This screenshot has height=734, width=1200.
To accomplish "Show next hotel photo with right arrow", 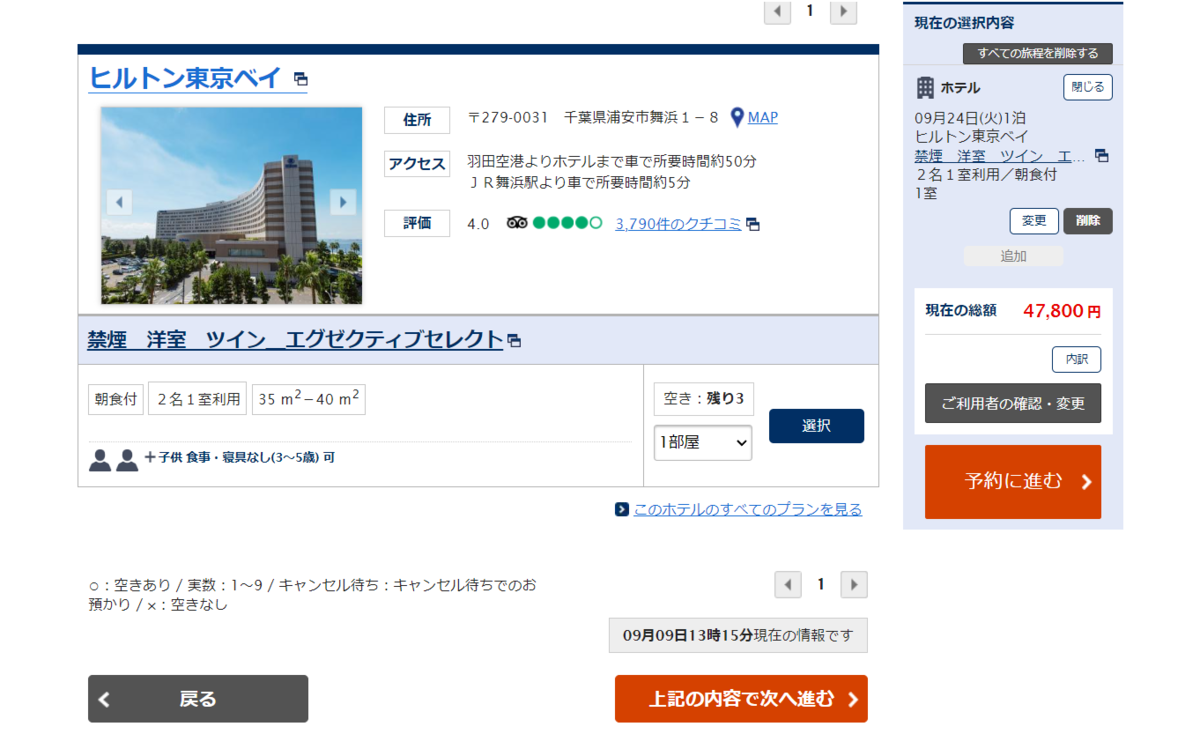I will 343,202.
